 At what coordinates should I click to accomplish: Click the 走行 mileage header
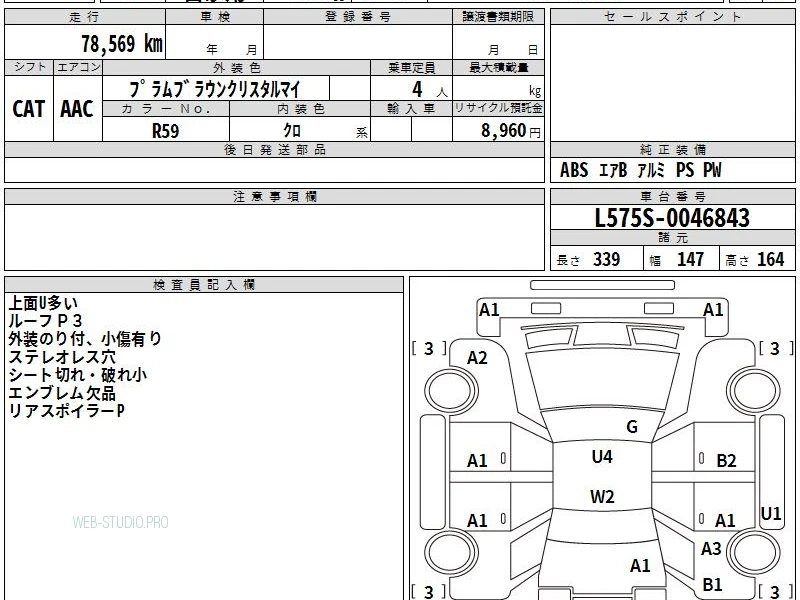point(85,17)
